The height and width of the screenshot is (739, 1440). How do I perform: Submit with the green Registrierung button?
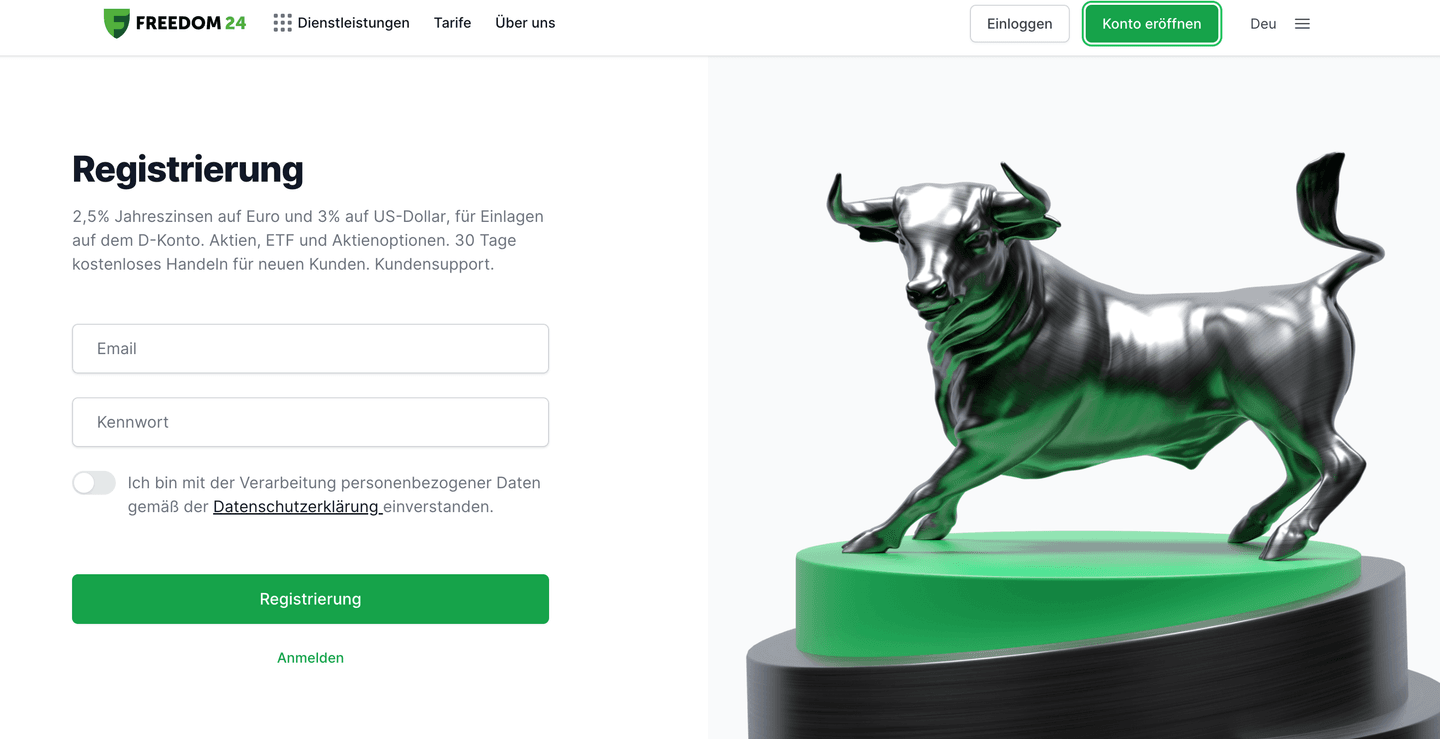pyautogui.click(x=310, y=599)
